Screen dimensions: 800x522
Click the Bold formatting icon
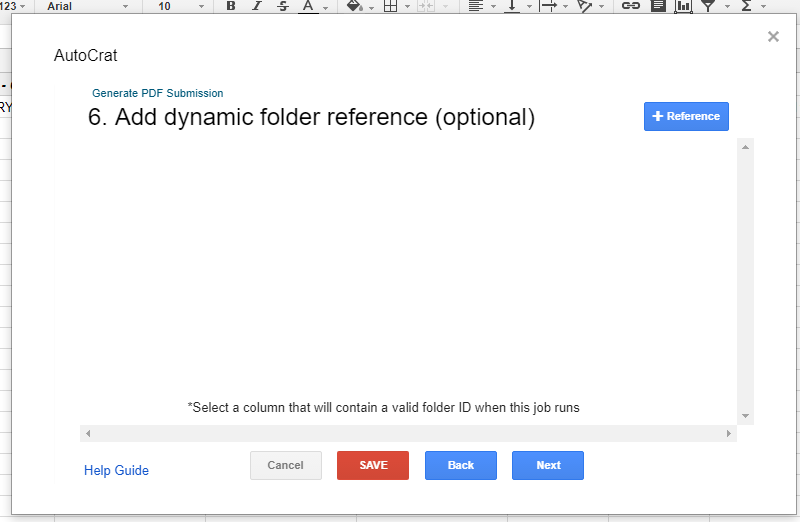point(231,6)
